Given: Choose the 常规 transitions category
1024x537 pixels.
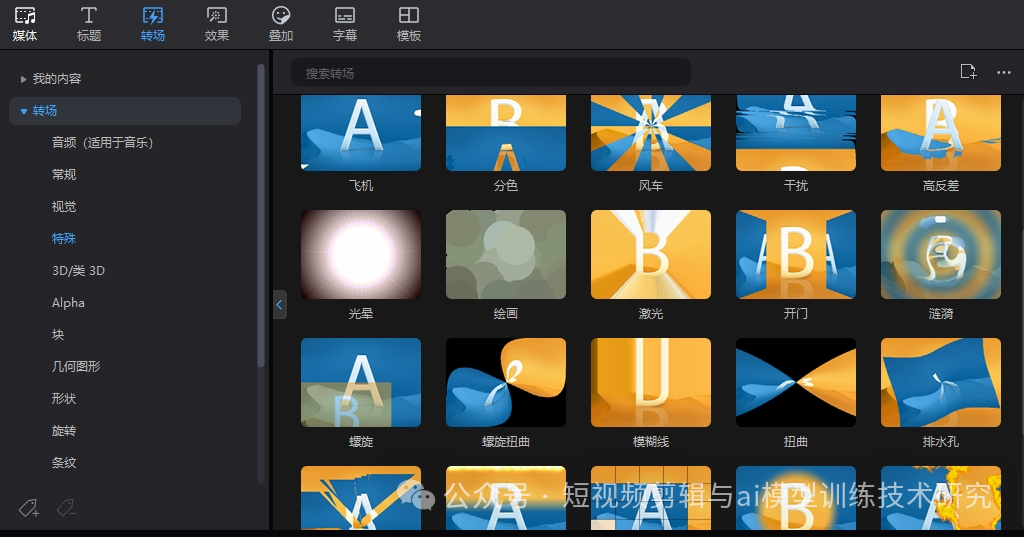Looking at the screenshot, I should [64, 174].
